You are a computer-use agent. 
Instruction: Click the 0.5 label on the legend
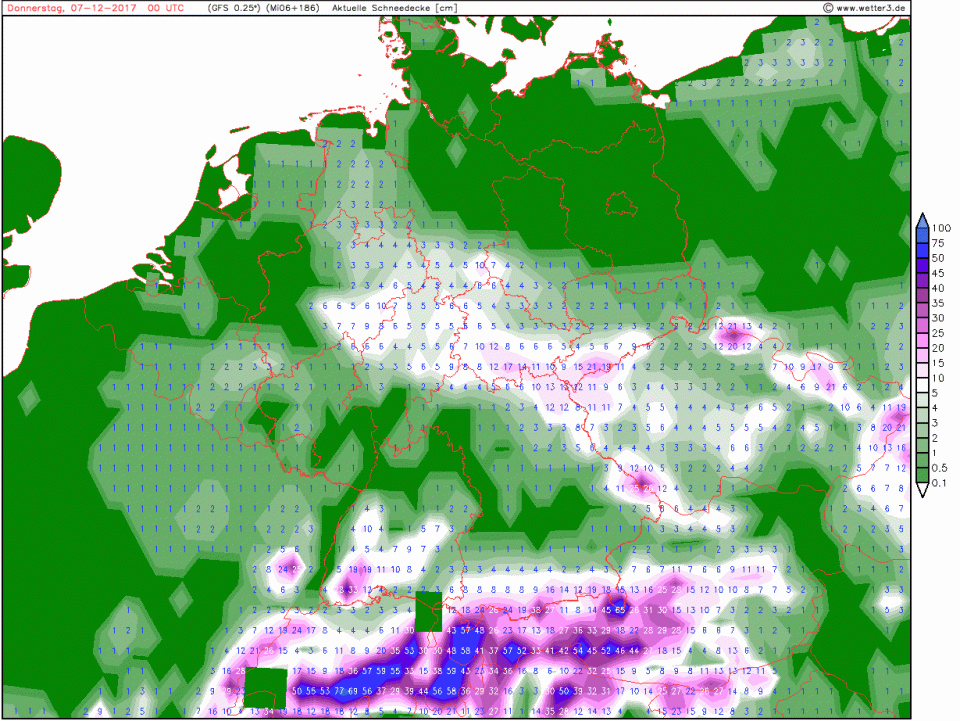click(x=940, y=468)
